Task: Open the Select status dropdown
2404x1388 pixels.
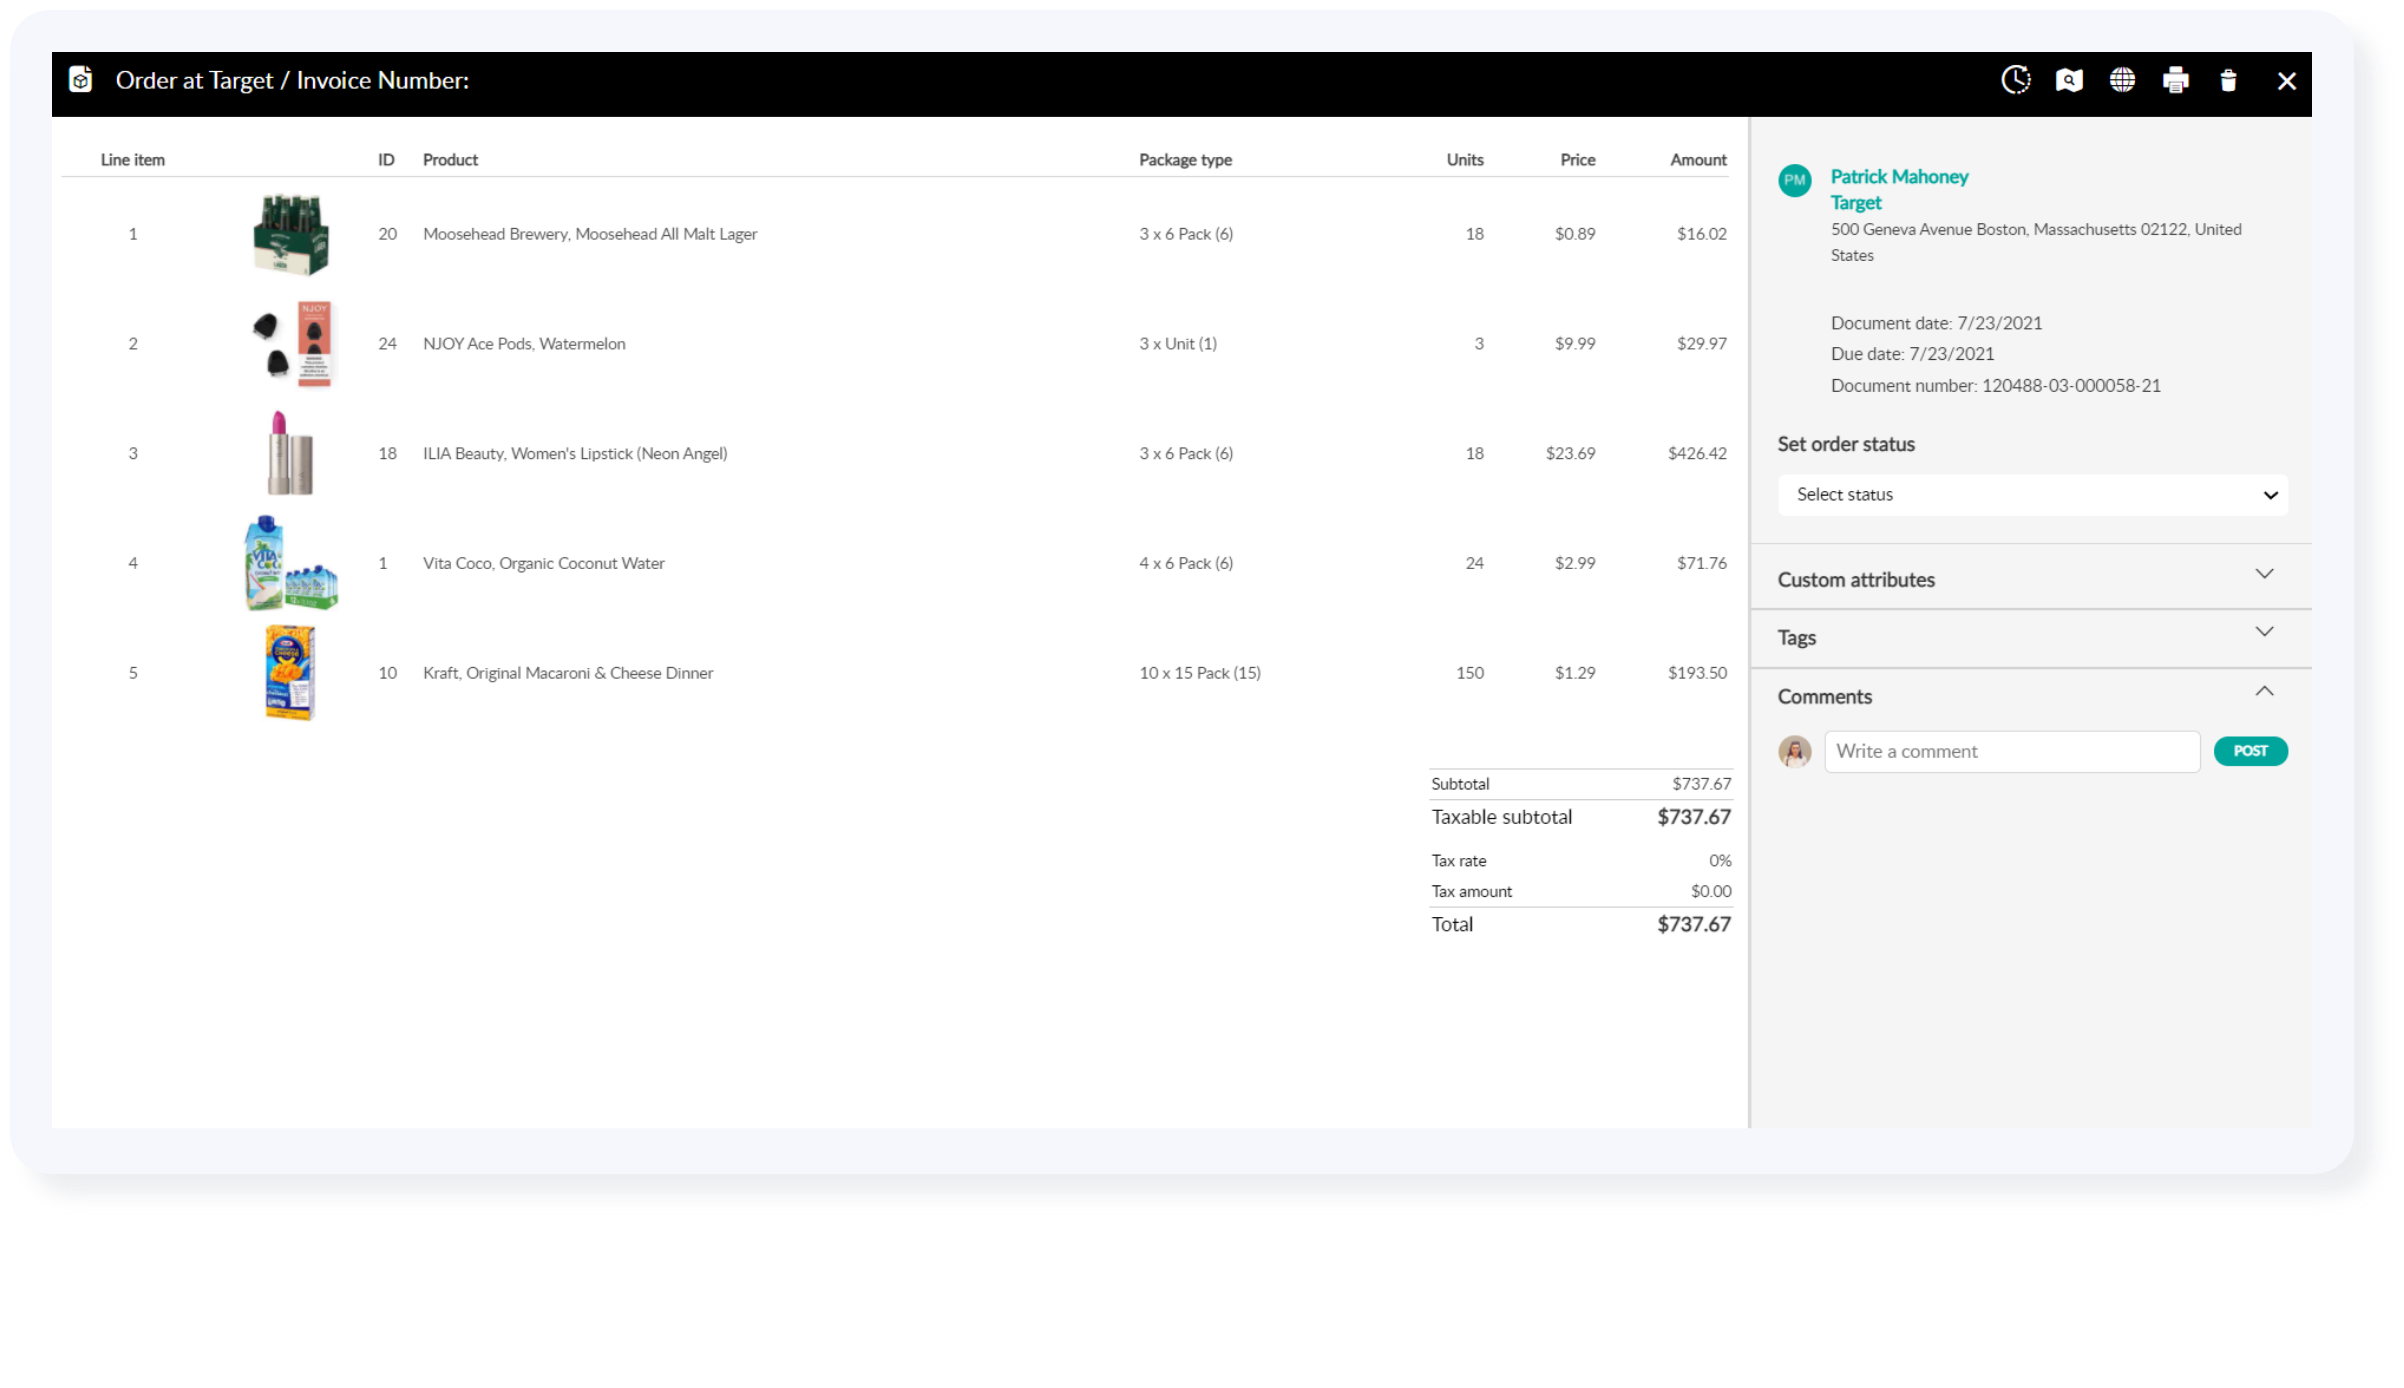Action: tap(2032, 495)
